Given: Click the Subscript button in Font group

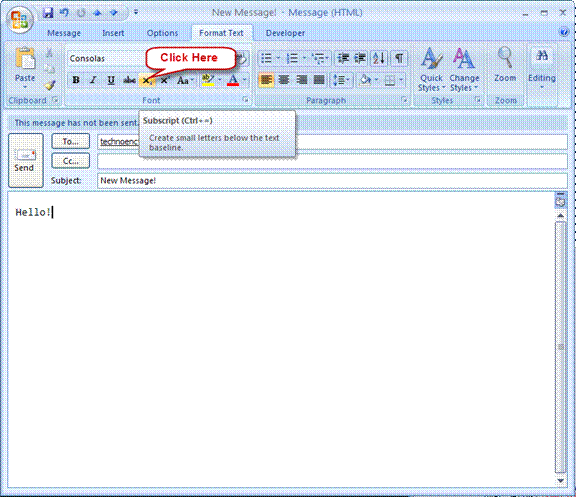Looking at the screenshot, I should coord(147,80).
